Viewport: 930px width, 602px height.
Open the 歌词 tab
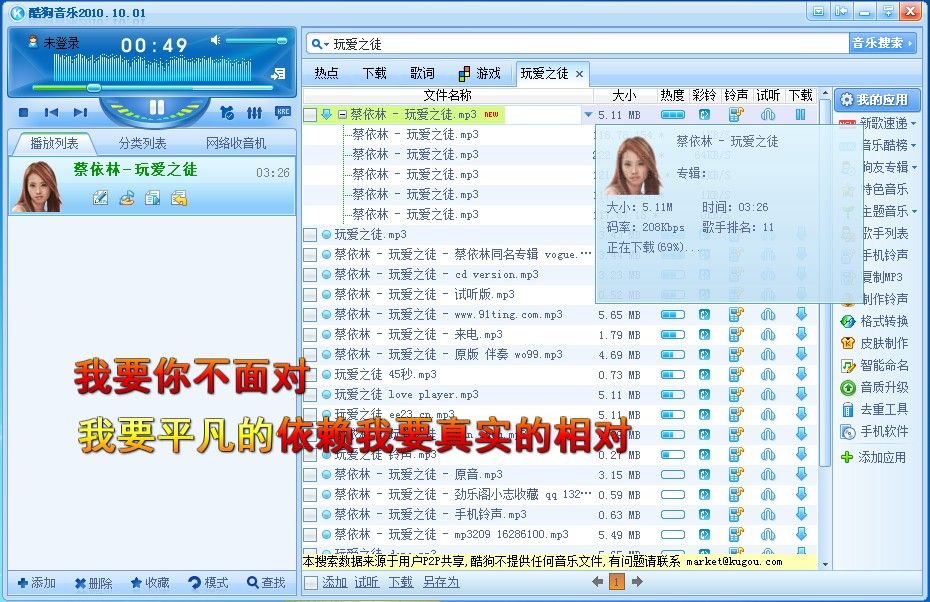(422, 73)
